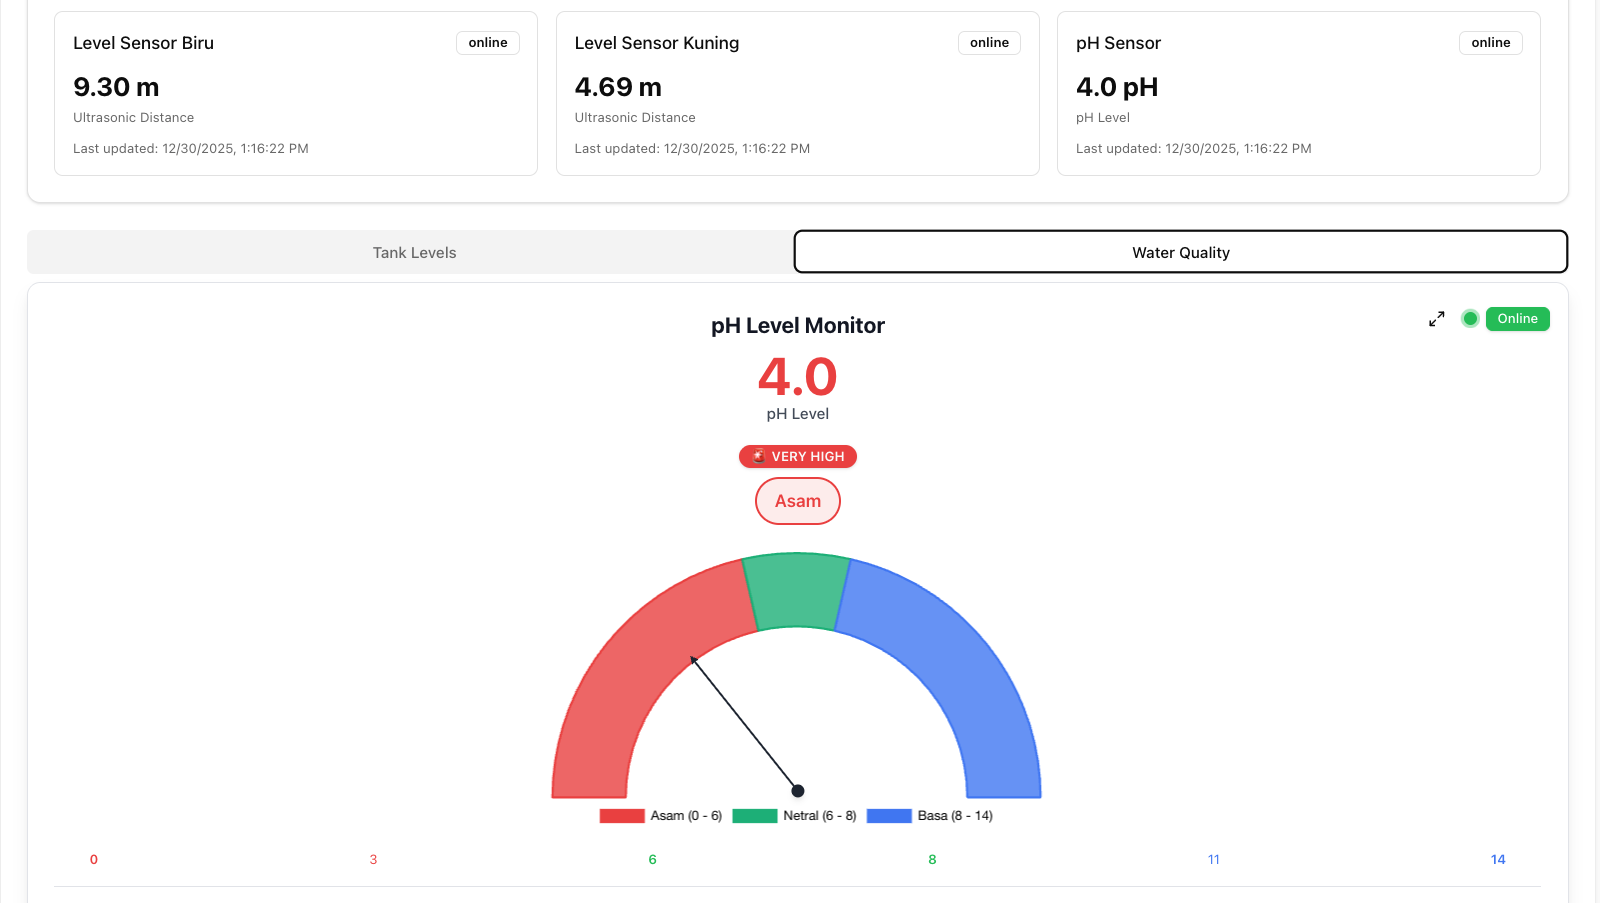
Task: Click the gauge needle arrow tip
Action: pos(692,658)
